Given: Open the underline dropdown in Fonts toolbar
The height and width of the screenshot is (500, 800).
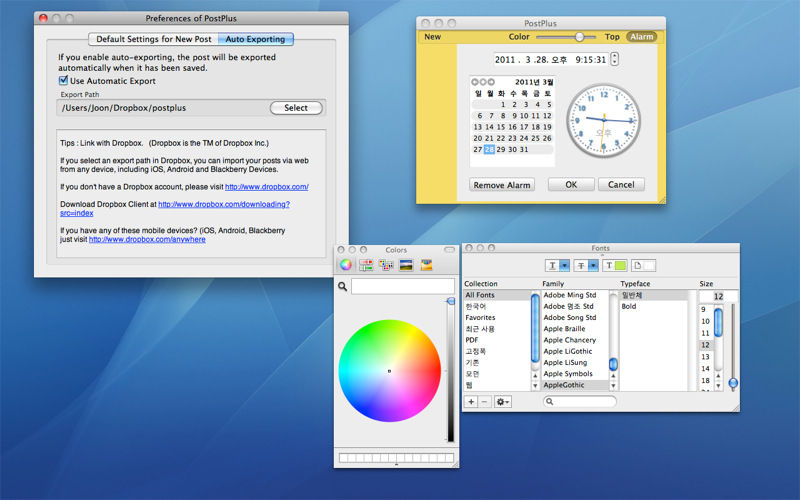Looking at the screenshot, I should click(564, 265).
